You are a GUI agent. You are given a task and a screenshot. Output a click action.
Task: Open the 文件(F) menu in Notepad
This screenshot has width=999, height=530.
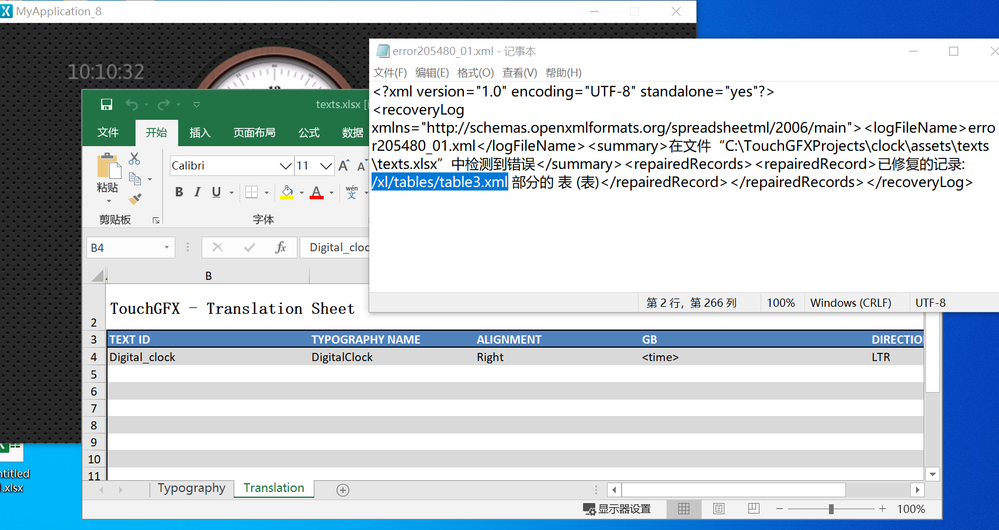coord(390,73)
